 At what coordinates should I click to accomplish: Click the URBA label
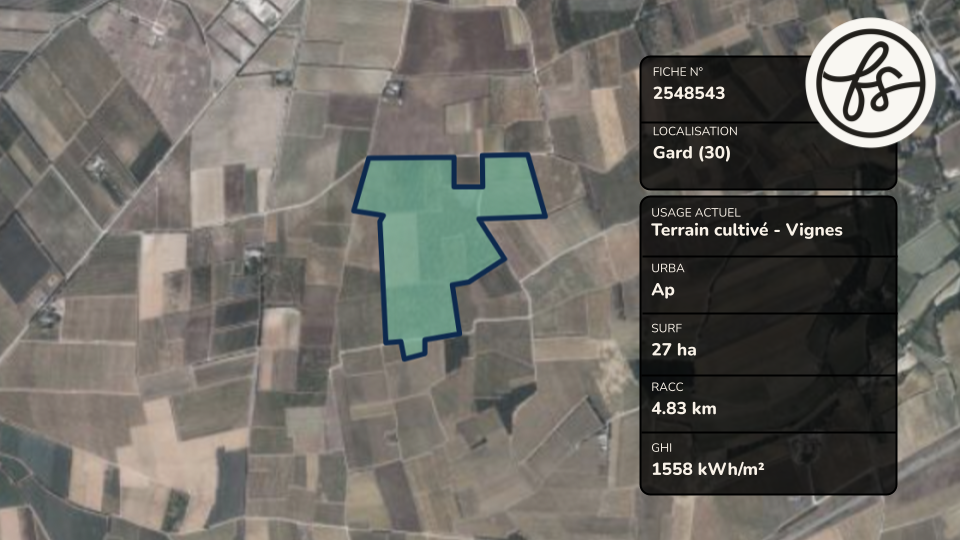tap(668, 268)
